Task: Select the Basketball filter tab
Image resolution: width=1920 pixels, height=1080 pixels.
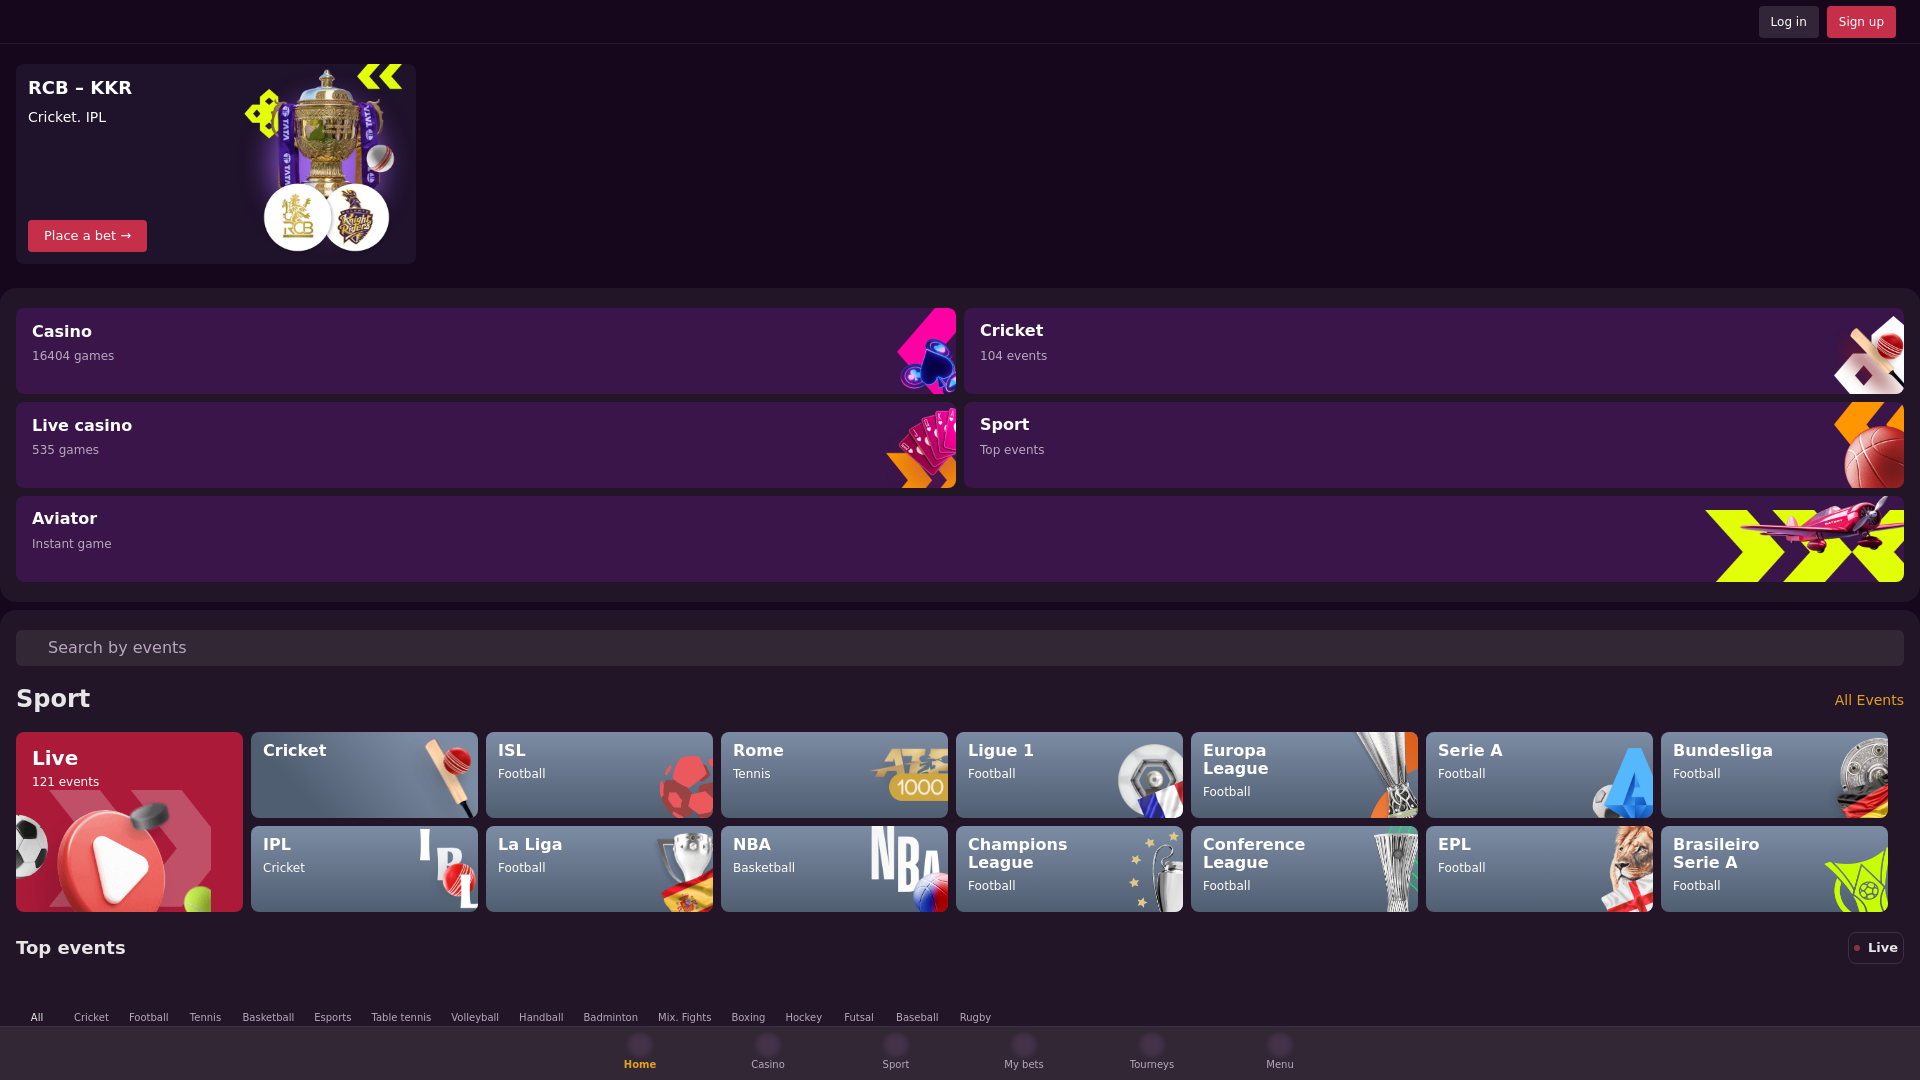Action: [268, 1018]
